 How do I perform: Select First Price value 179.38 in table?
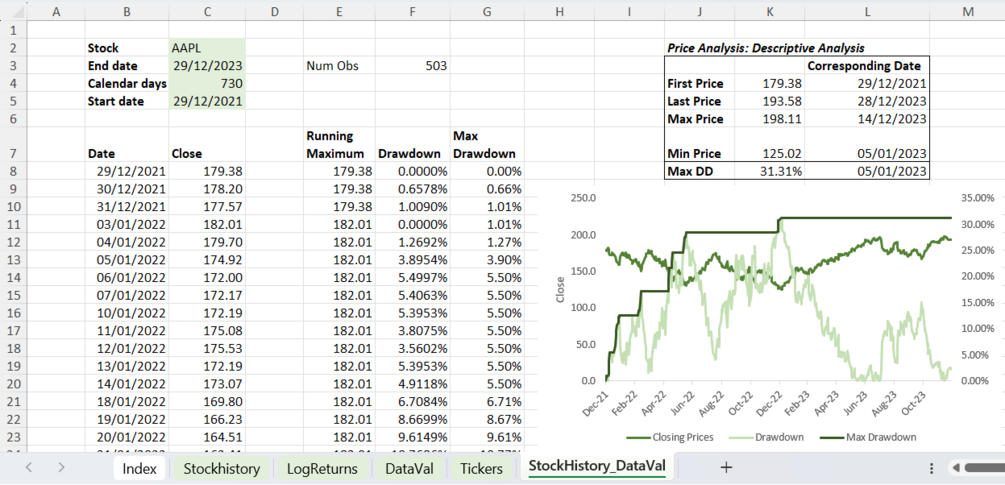click(770, 83)
